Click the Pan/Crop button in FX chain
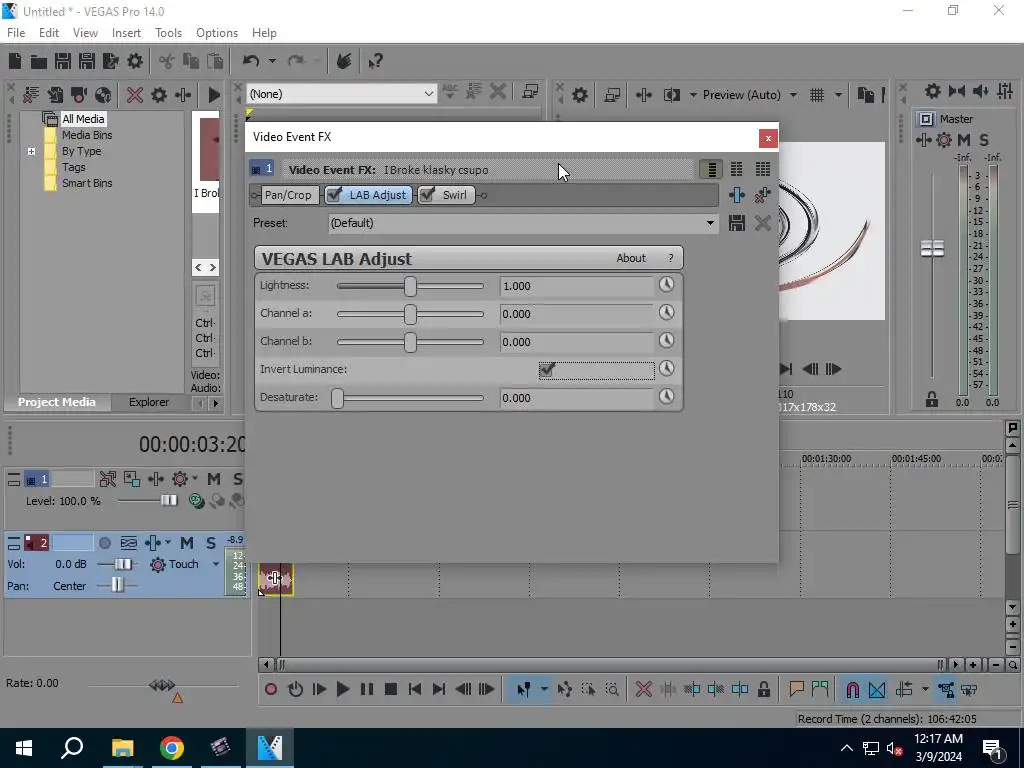 pos(287,195)
